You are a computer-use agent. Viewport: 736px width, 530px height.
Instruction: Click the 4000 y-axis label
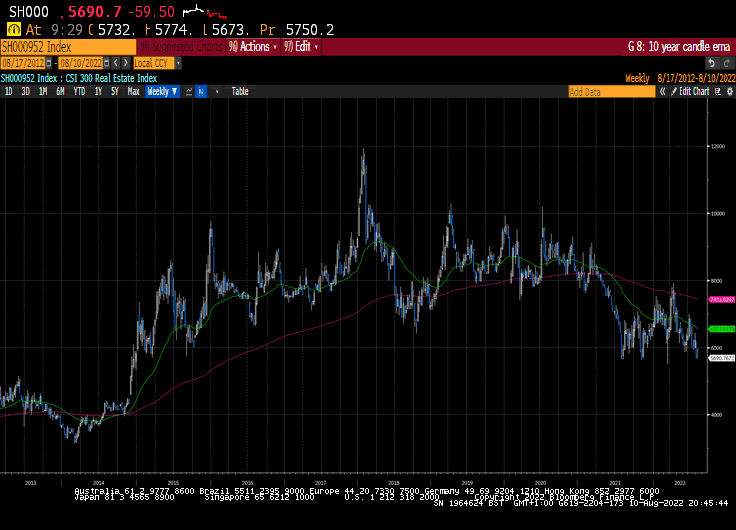pos(716,415)
